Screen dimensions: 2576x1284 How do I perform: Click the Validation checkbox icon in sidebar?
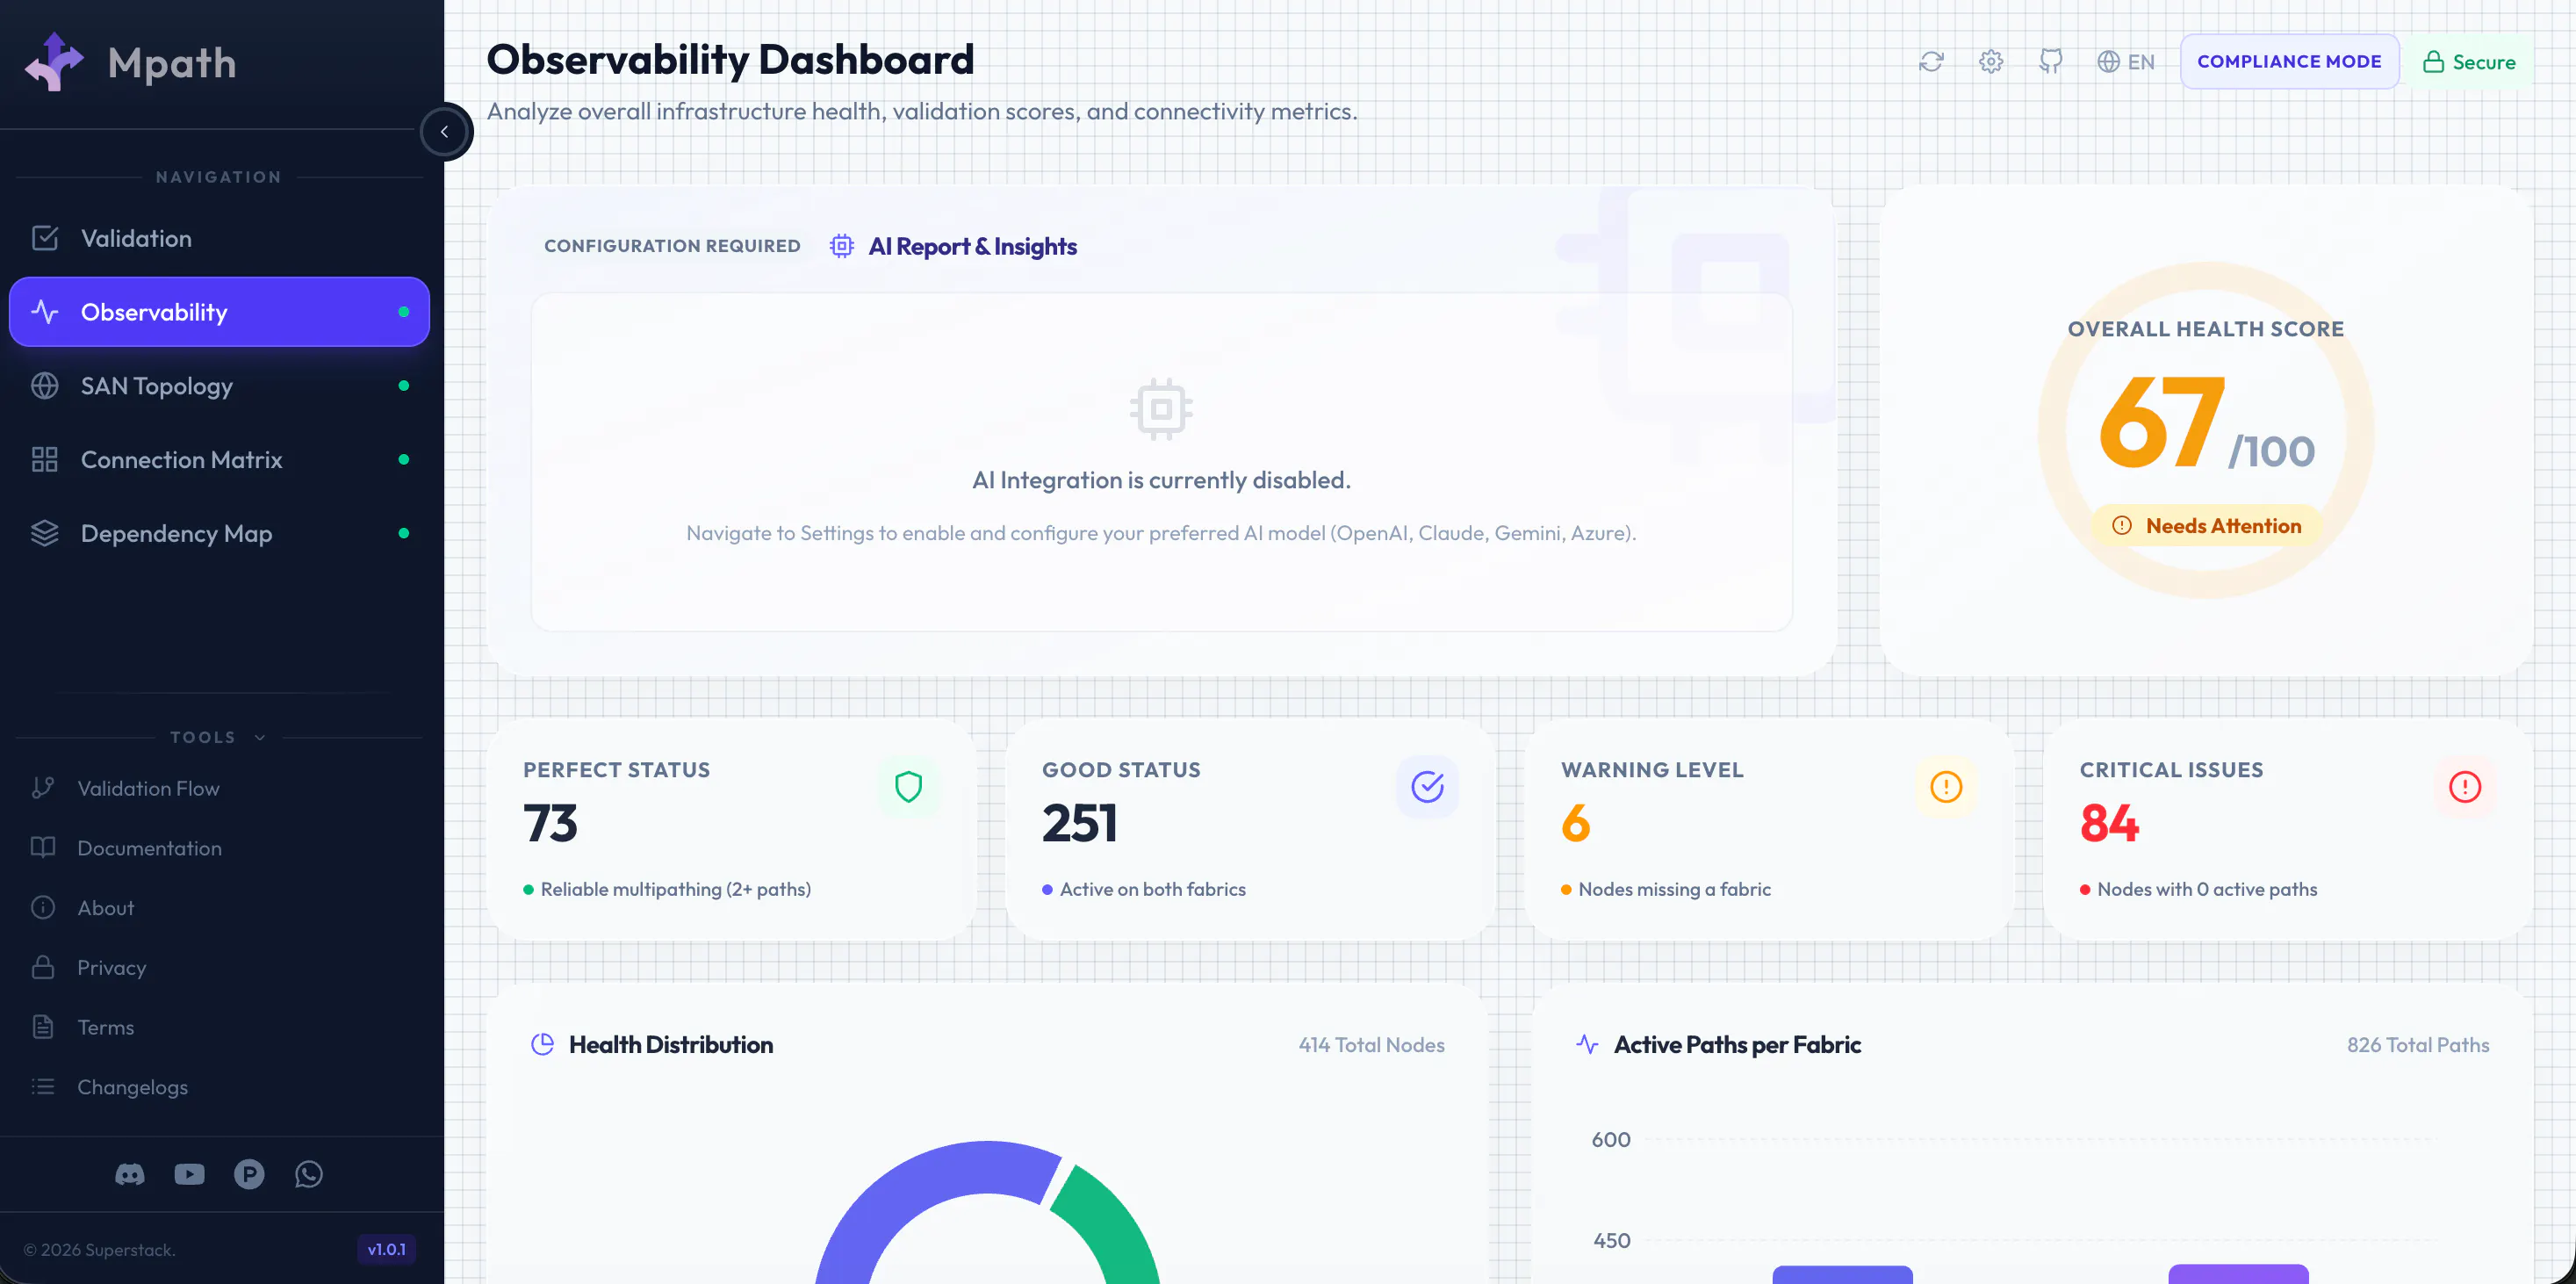tap(45, 238)
